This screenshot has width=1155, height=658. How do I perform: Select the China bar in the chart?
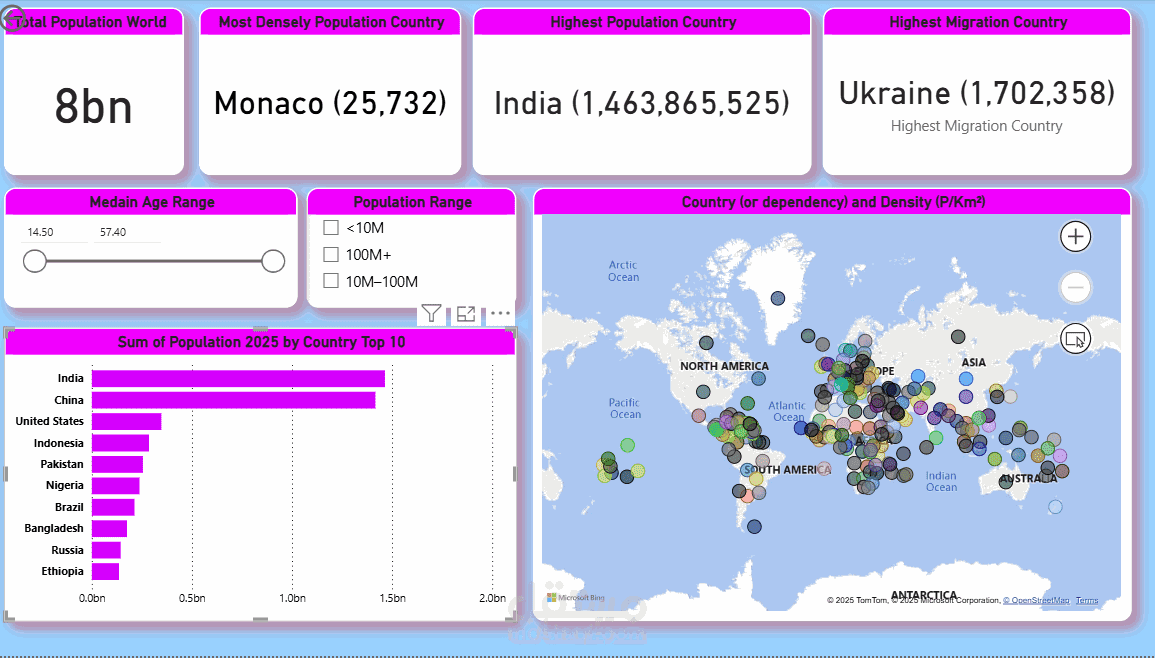click(234, 400)
